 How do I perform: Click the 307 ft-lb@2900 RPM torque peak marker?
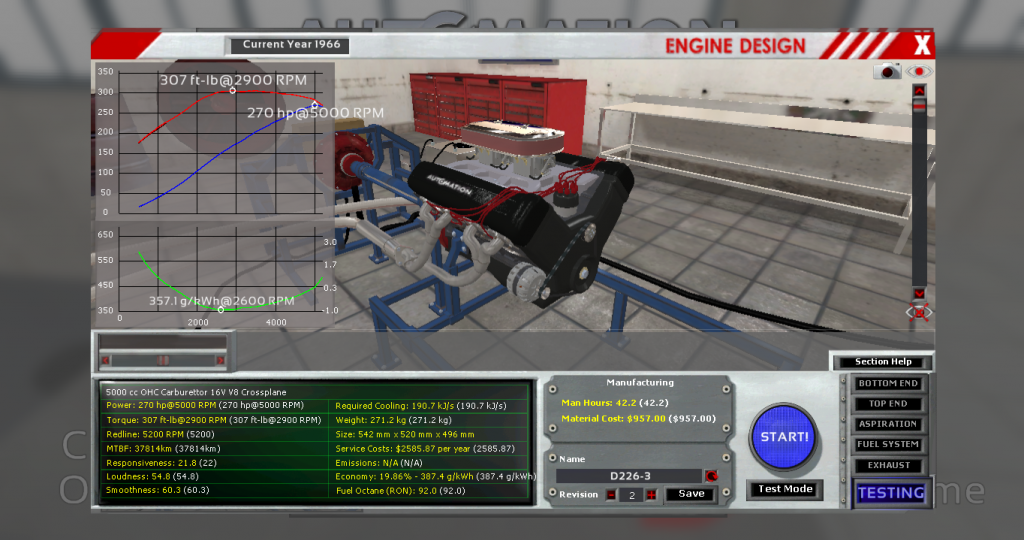click(x=232, y=91)
